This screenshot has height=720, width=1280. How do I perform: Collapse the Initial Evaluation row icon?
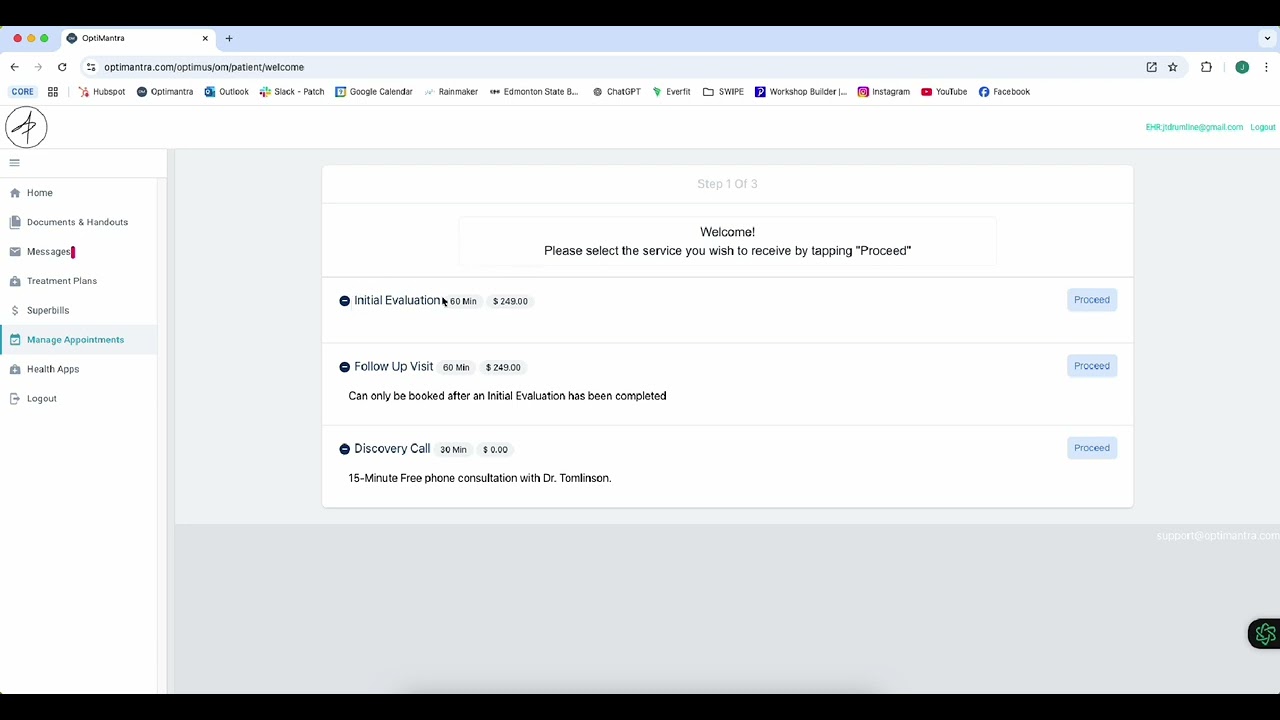click(344, 301)
